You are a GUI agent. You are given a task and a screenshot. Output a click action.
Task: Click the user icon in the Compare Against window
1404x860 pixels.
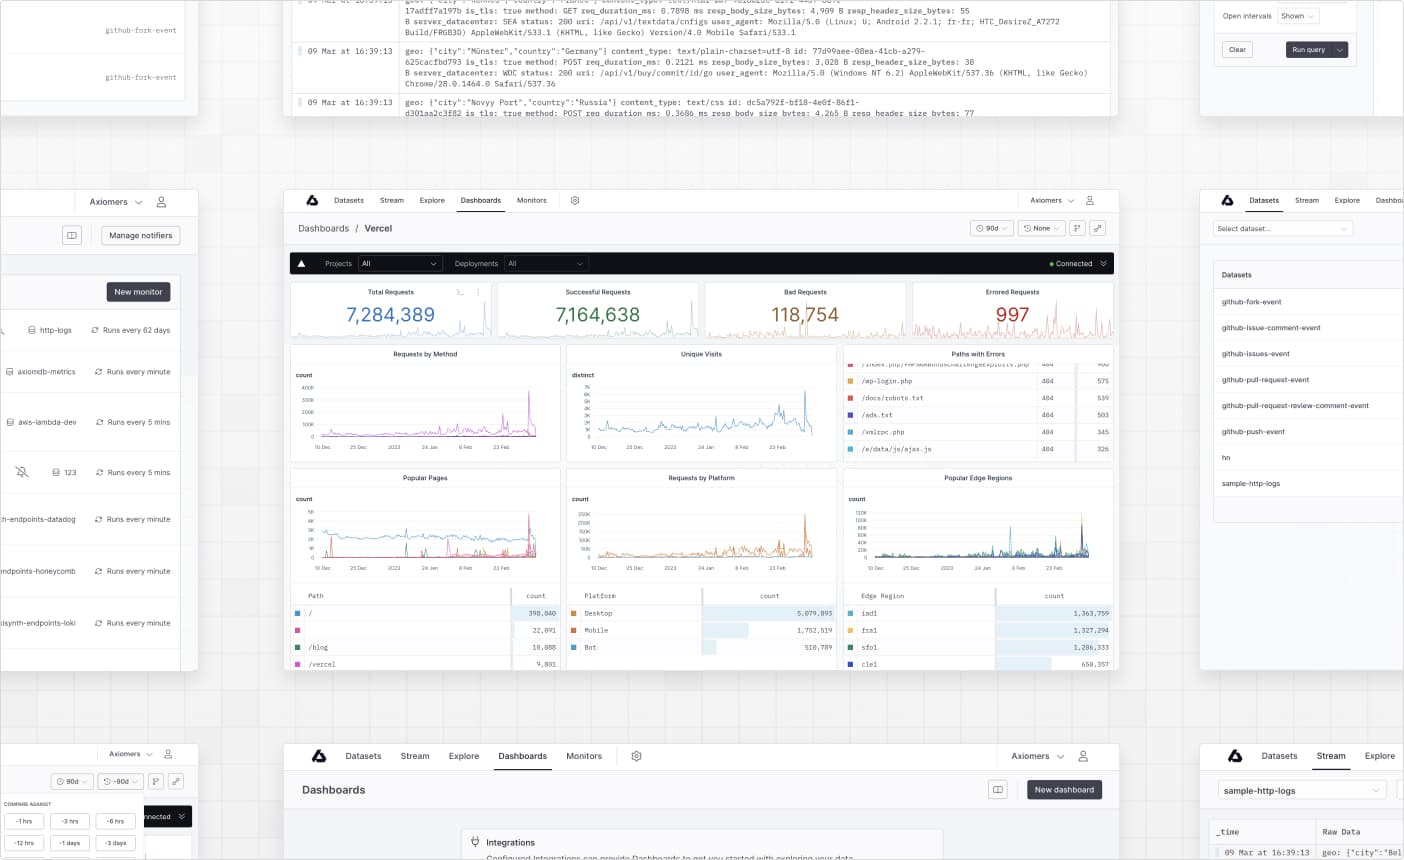click(168, 754)
